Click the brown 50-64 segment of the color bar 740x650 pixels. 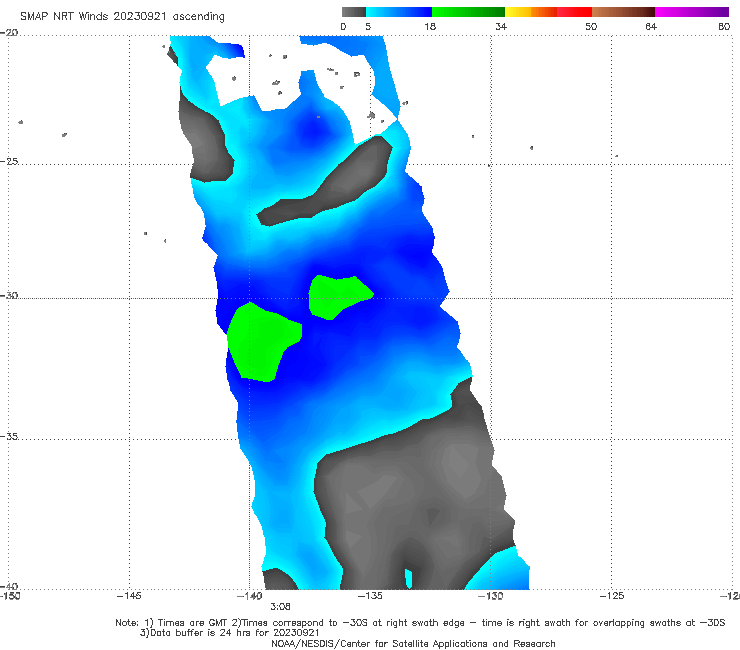623,12
